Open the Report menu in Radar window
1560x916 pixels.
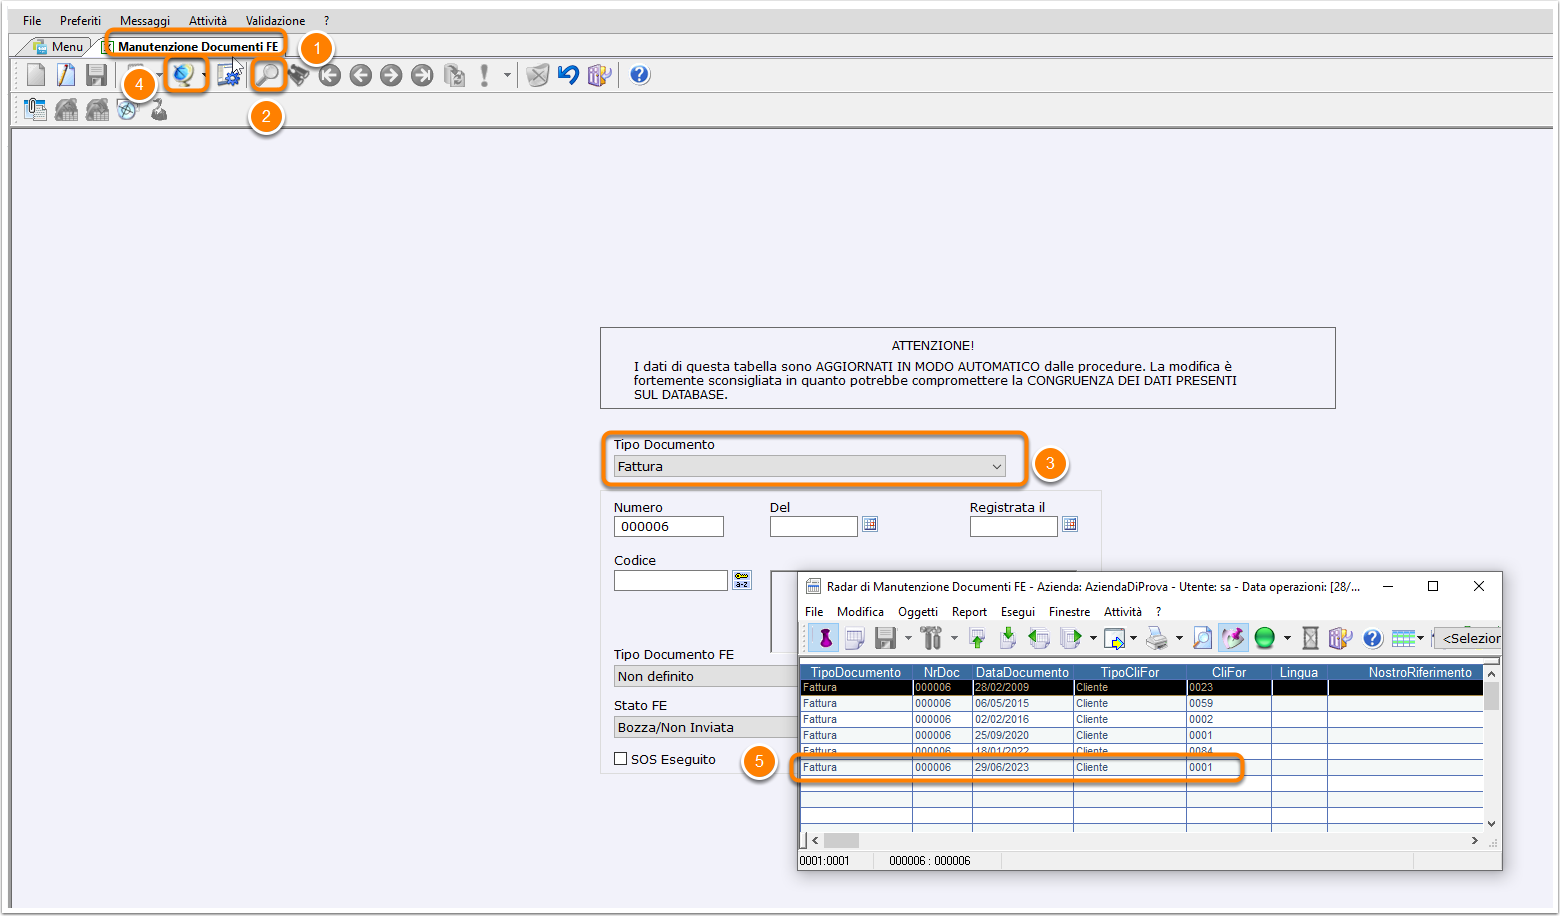tap(969, 612)
